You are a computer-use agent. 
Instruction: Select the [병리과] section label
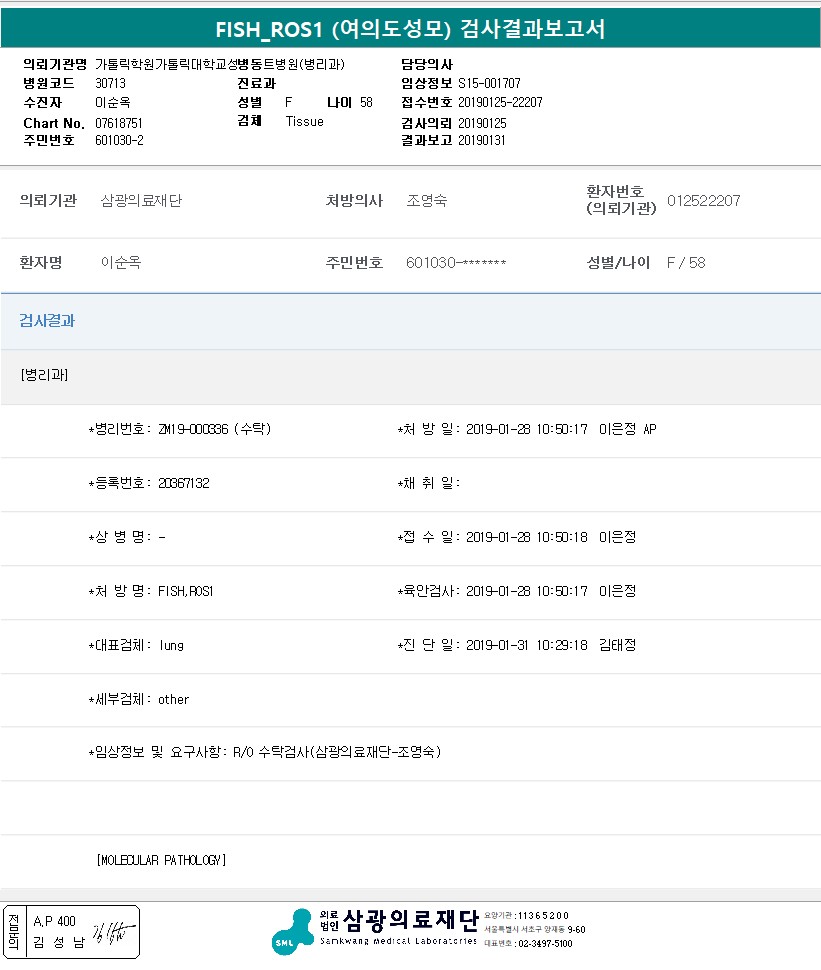coord(44,375)
